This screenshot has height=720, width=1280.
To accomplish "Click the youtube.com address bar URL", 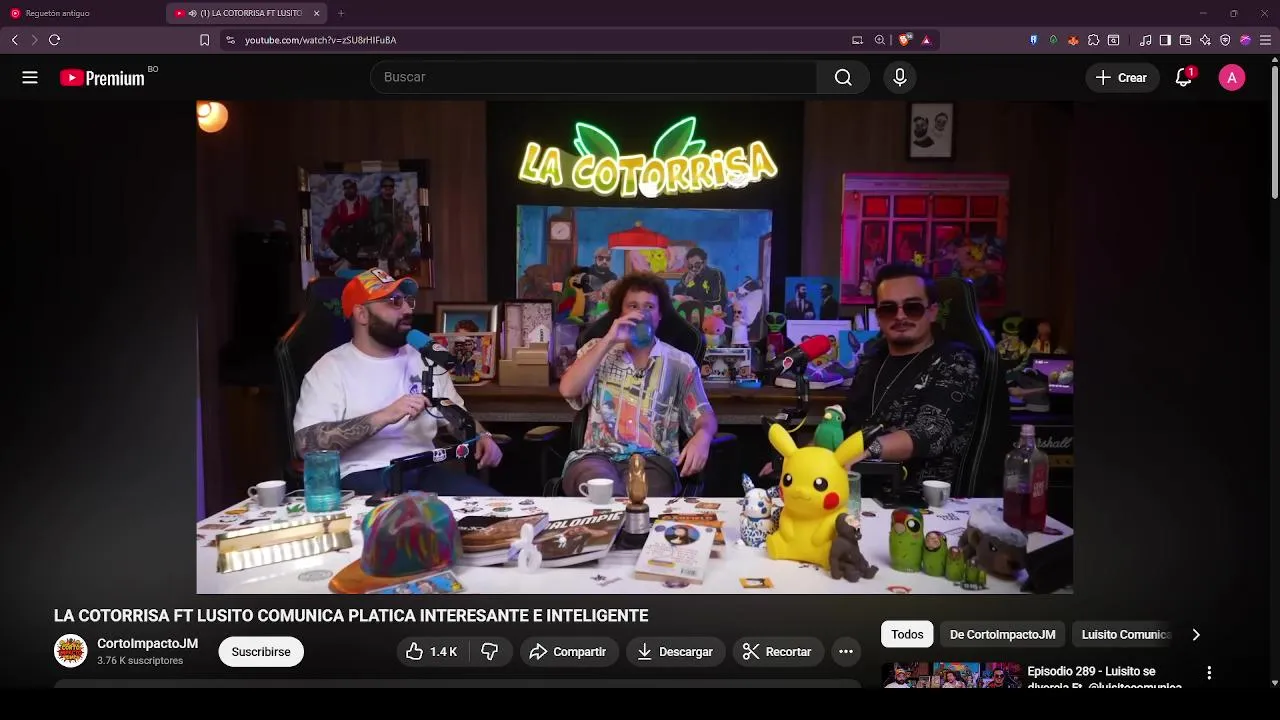I will point(320,40).
